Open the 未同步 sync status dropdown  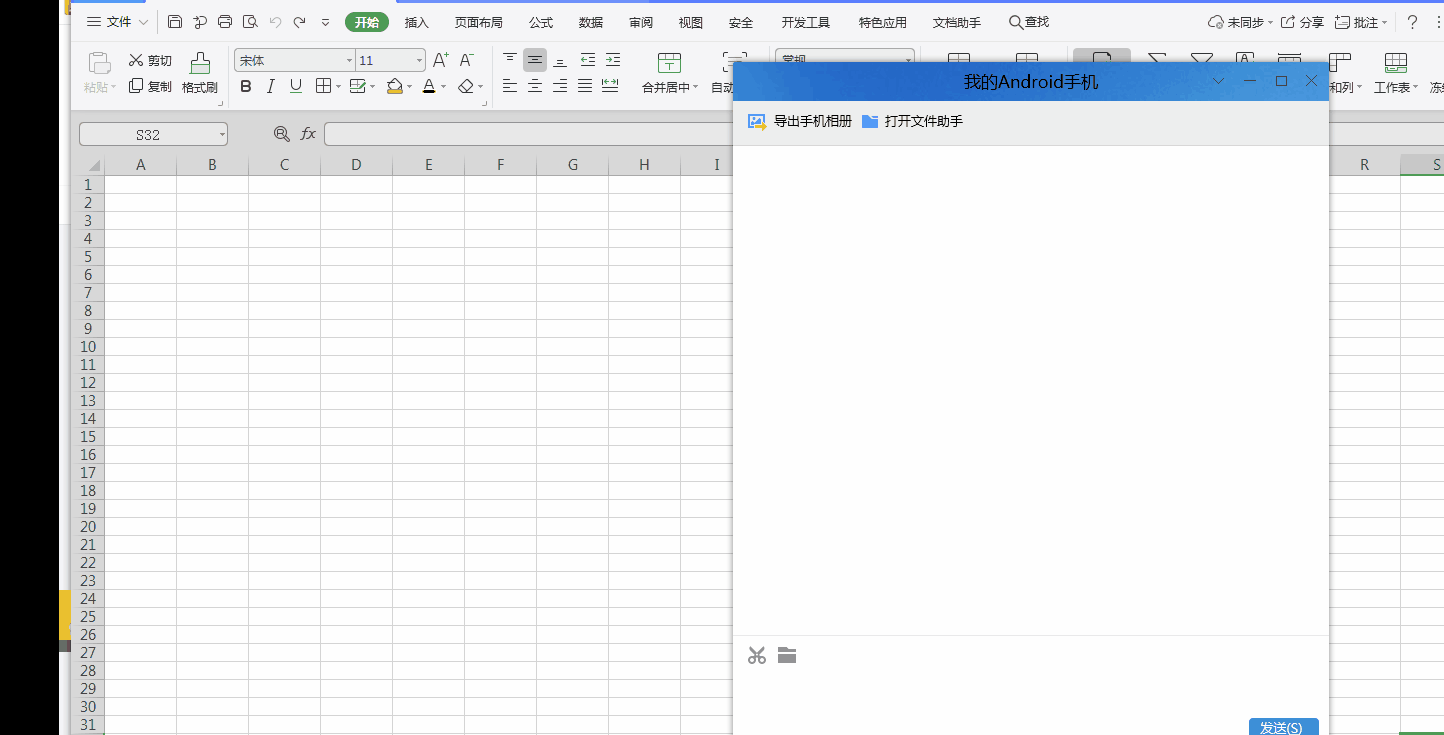[1270, 22]
